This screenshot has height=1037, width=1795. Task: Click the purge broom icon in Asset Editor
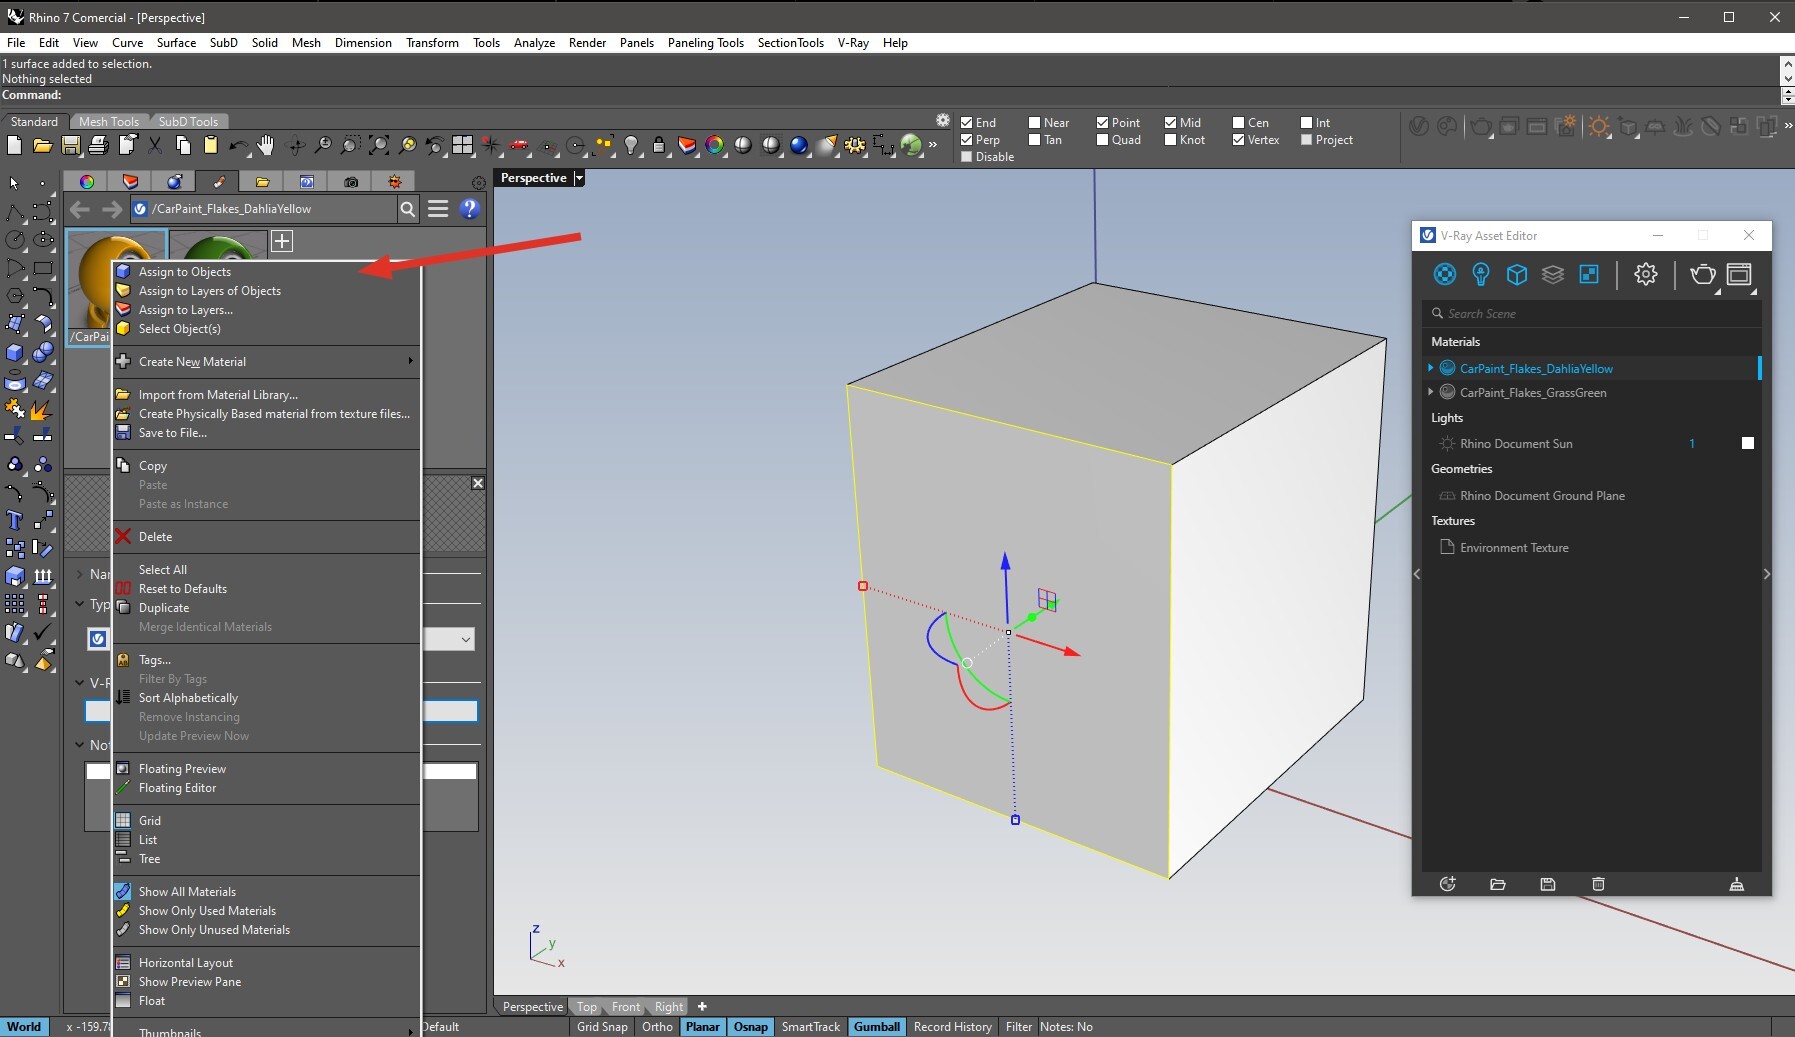pos(1737,884)
